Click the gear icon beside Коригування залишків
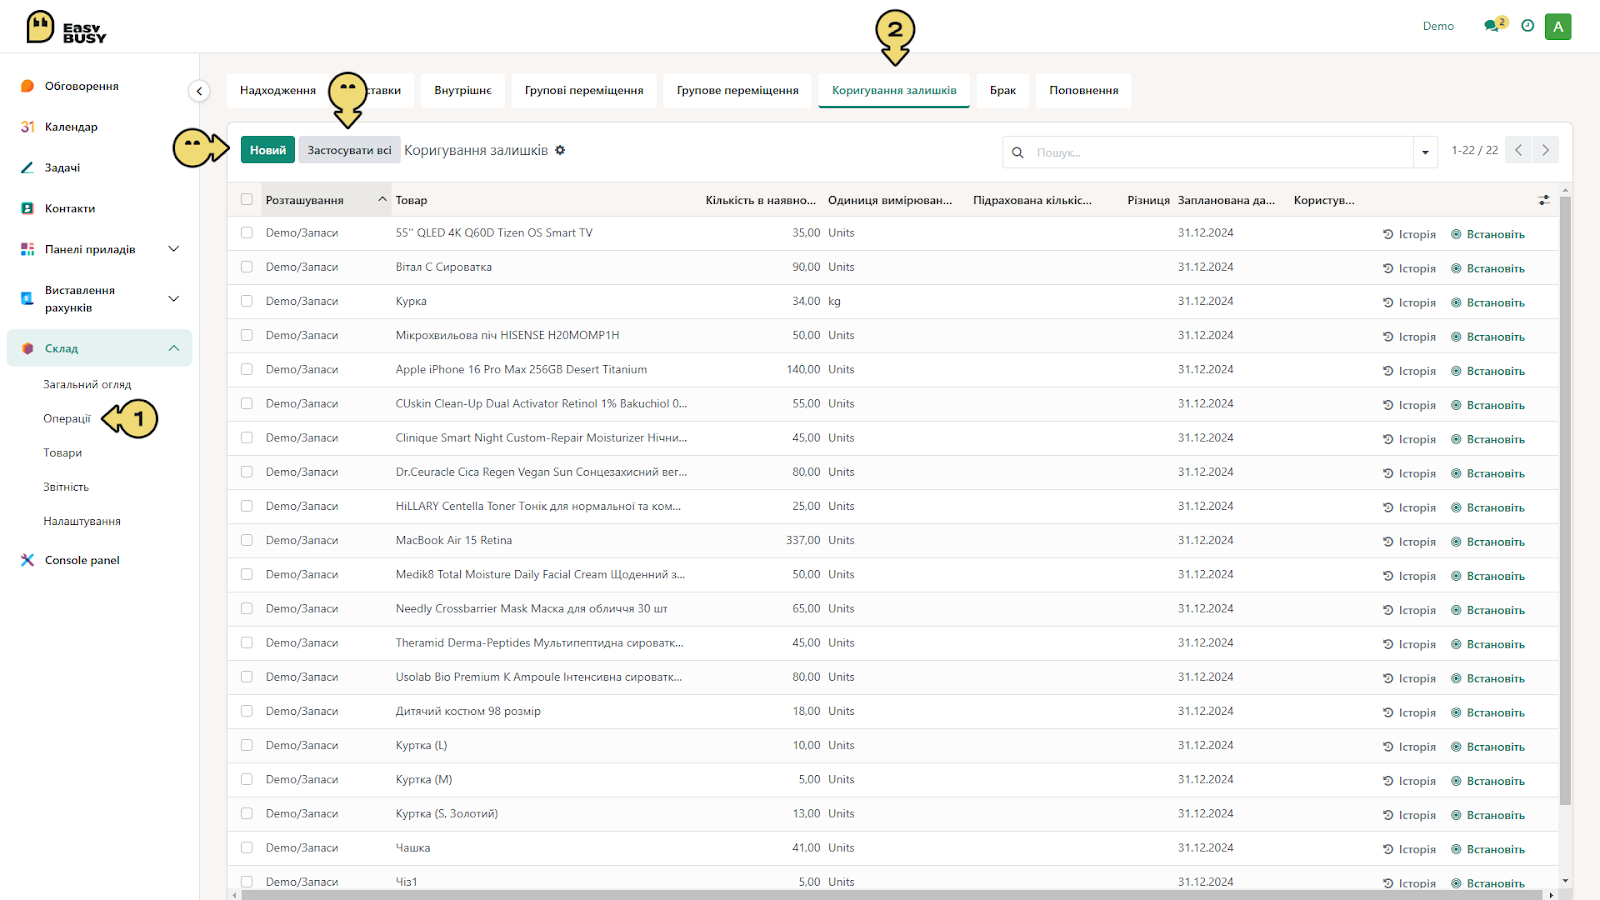This screenshot has width=1600, height=900. coord(560,150)
